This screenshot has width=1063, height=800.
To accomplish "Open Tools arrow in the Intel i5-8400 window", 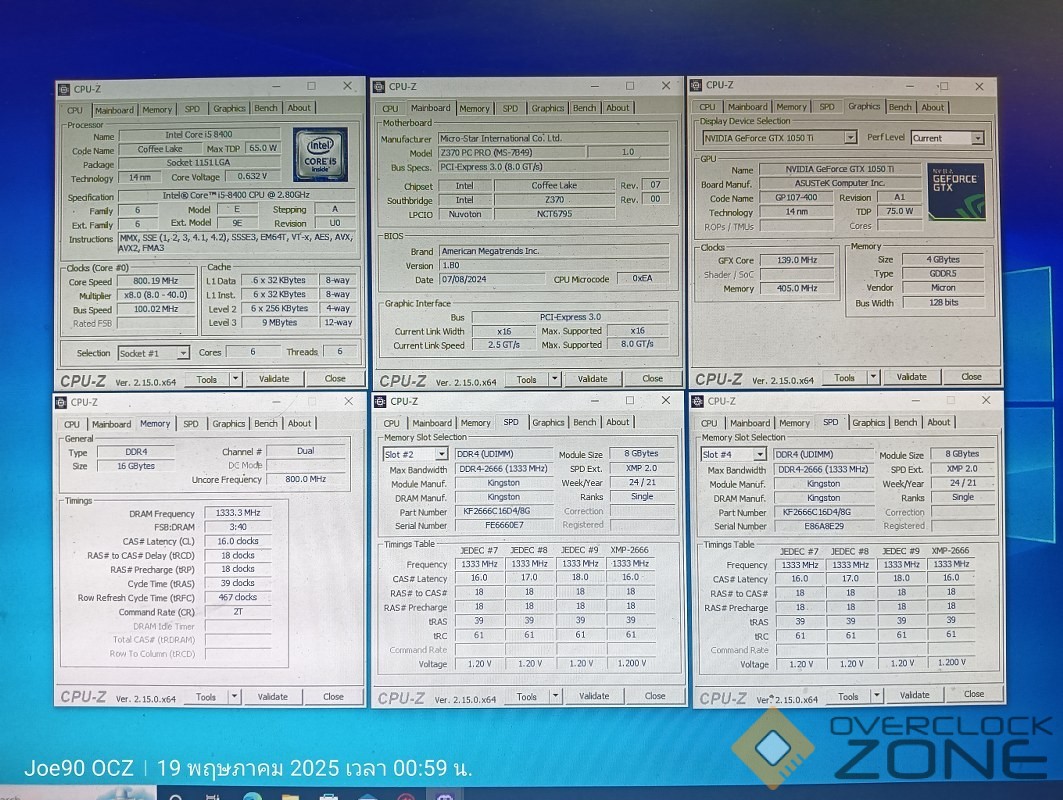I will click(x=236, y=379).
